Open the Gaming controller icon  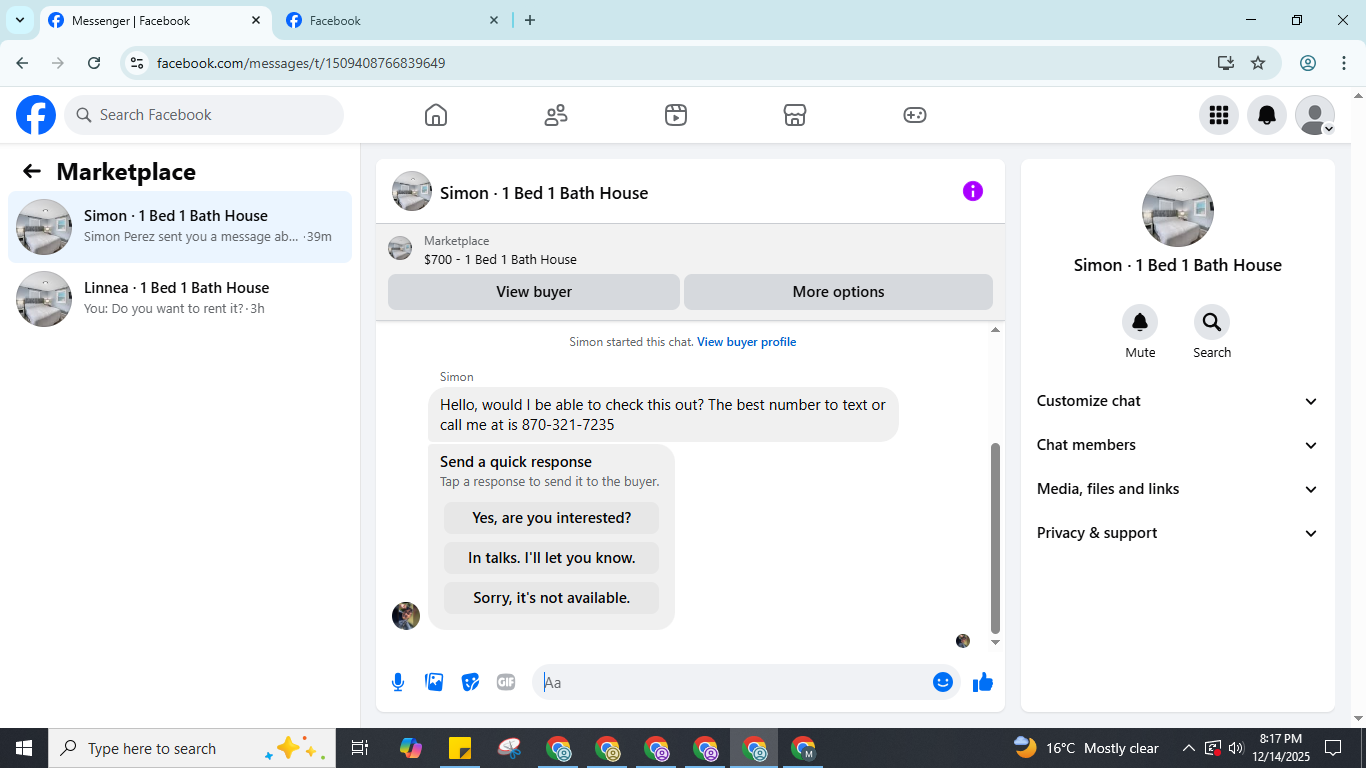point(915,115)
